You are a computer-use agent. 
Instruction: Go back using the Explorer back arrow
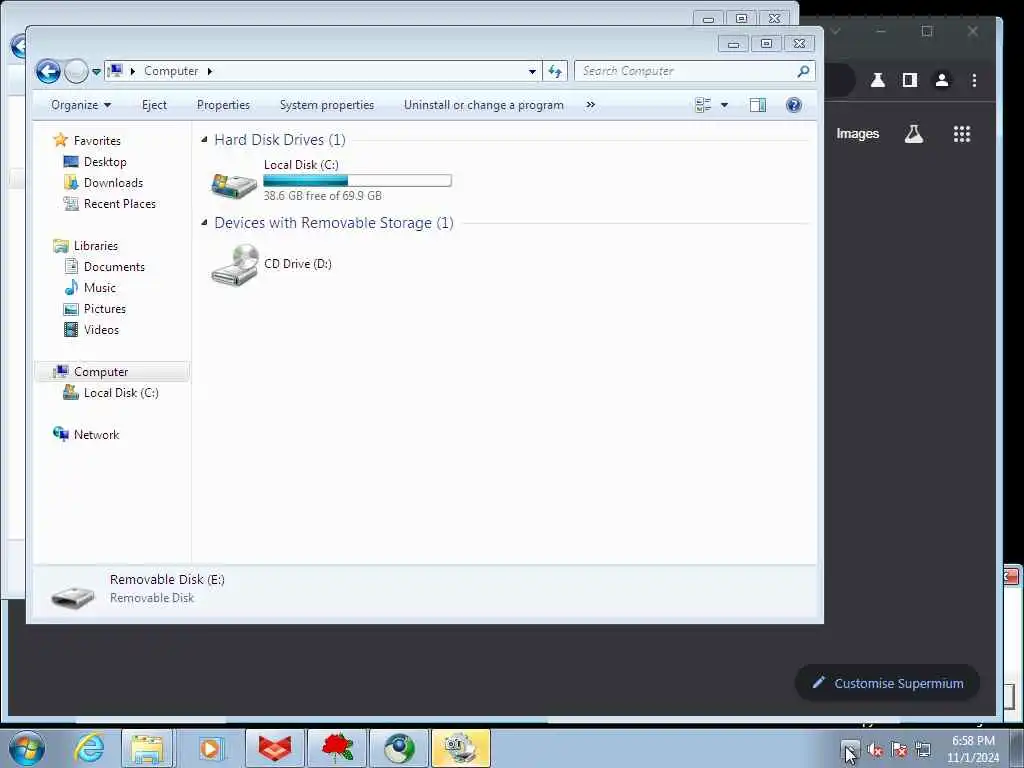(48, 71)
